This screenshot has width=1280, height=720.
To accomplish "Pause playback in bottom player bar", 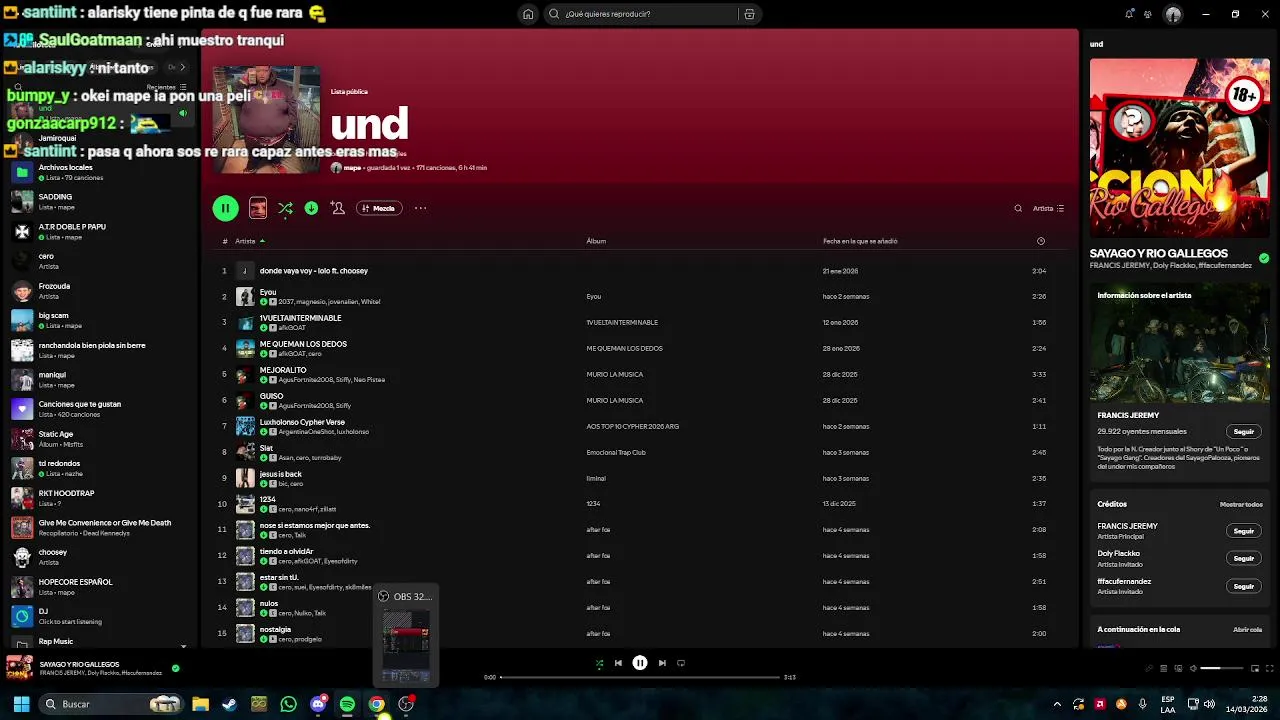I will click(x=640, y=663).
